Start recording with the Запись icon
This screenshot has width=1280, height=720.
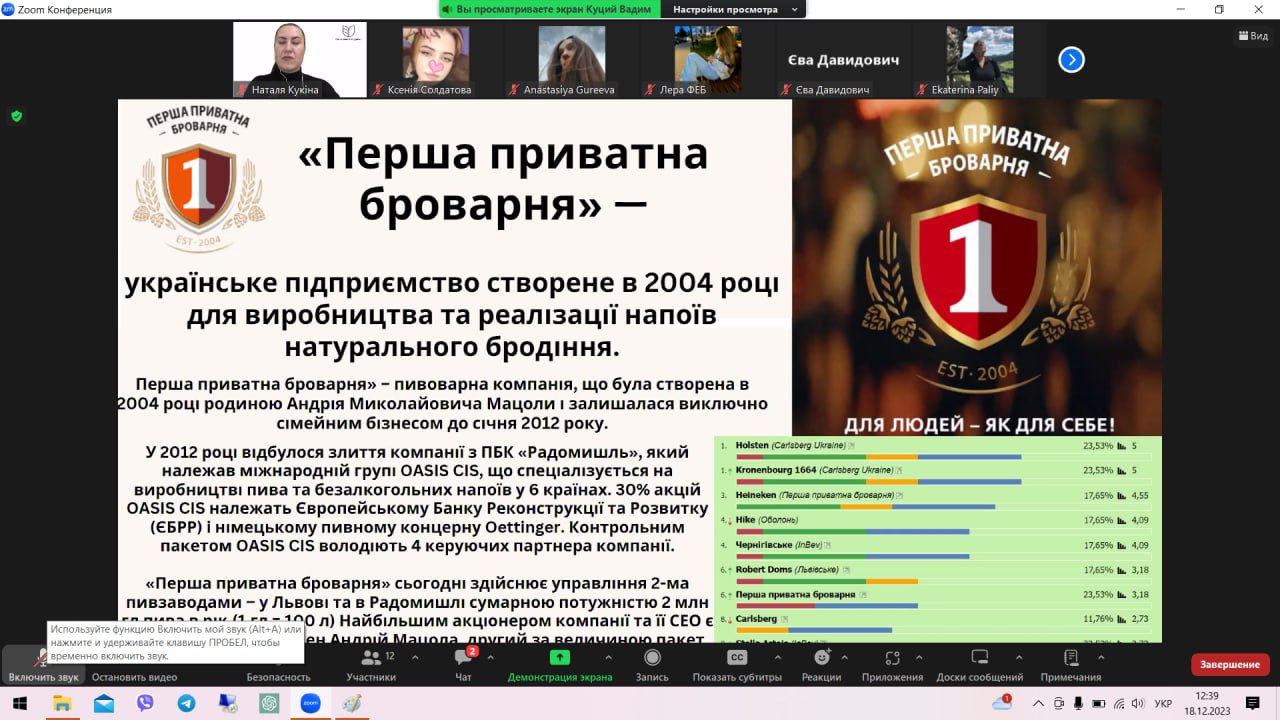(x=652, y=658)
